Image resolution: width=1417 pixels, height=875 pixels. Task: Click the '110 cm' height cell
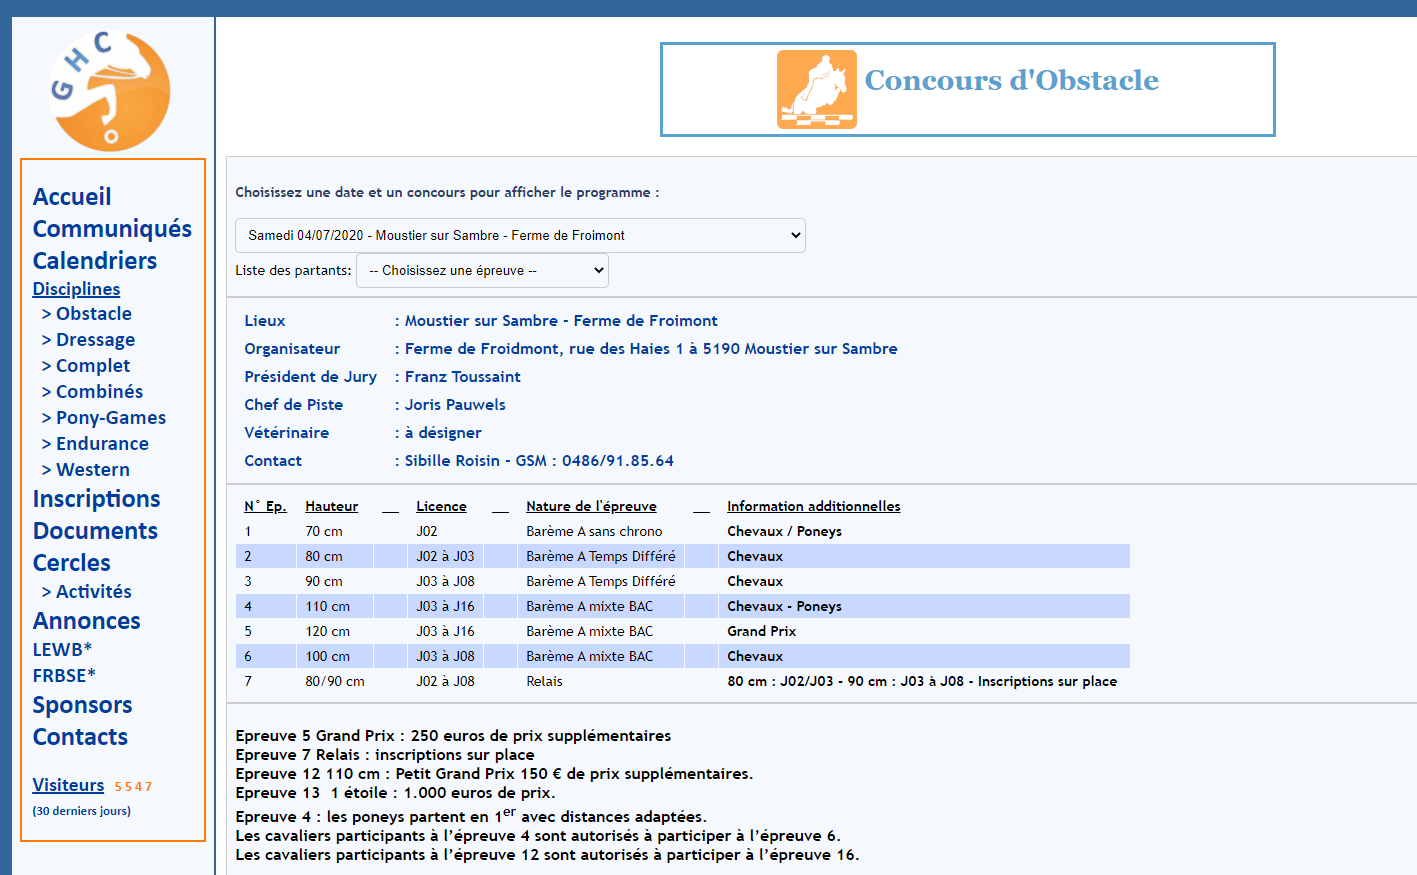pyautogui.click(x=328, y=606)
